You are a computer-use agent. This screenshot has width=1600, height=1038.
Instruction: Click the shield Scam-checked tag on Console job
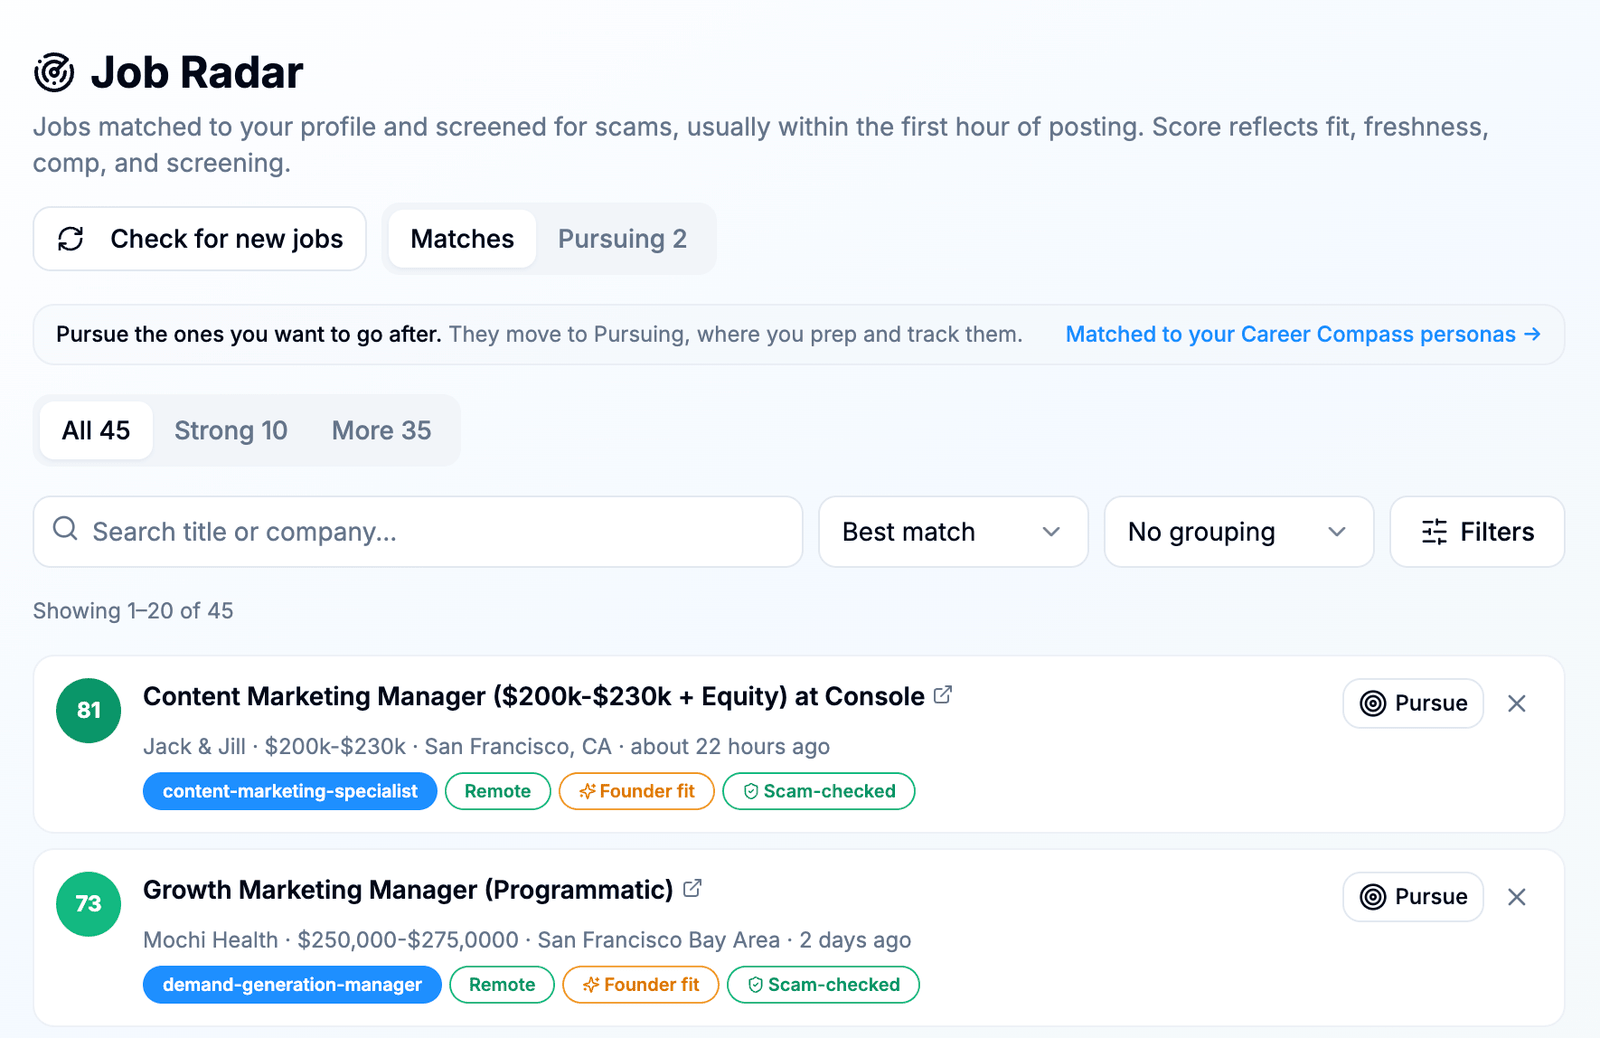(819, 791)
